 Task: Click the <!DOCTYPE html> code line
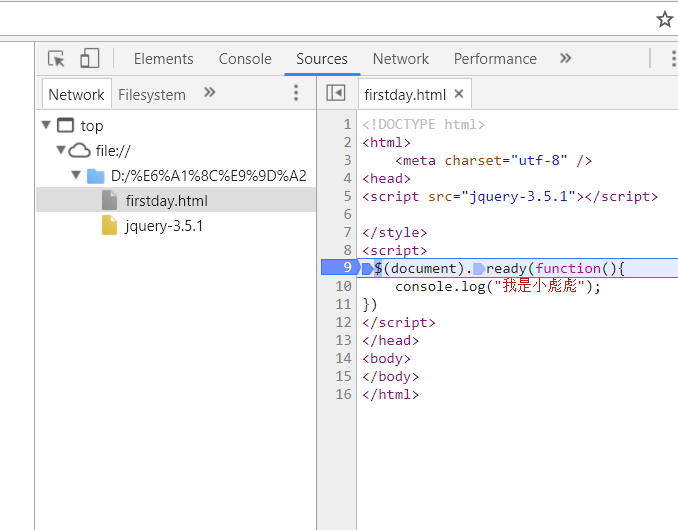(424, 125)
